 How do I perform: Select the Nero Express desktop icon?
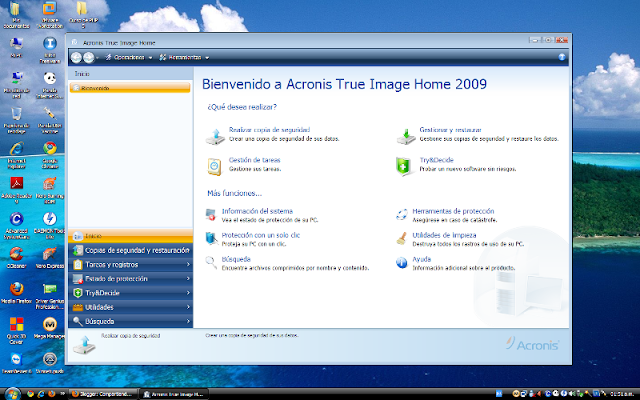pyautogui.click(x=50, y=258)
